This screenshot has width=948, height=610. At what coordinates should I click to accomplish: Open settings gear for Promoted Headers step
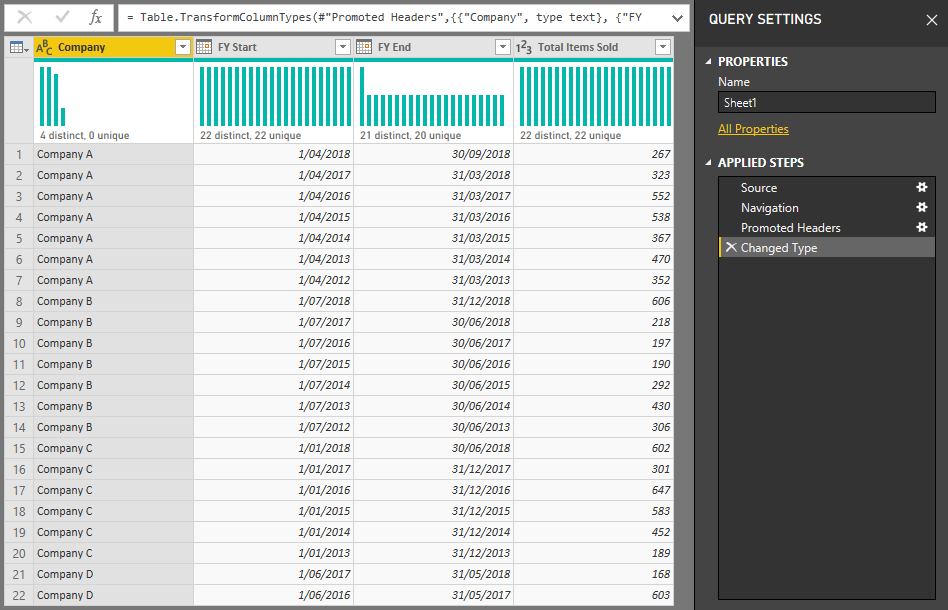pyautogui.click(x=922, y=227)
